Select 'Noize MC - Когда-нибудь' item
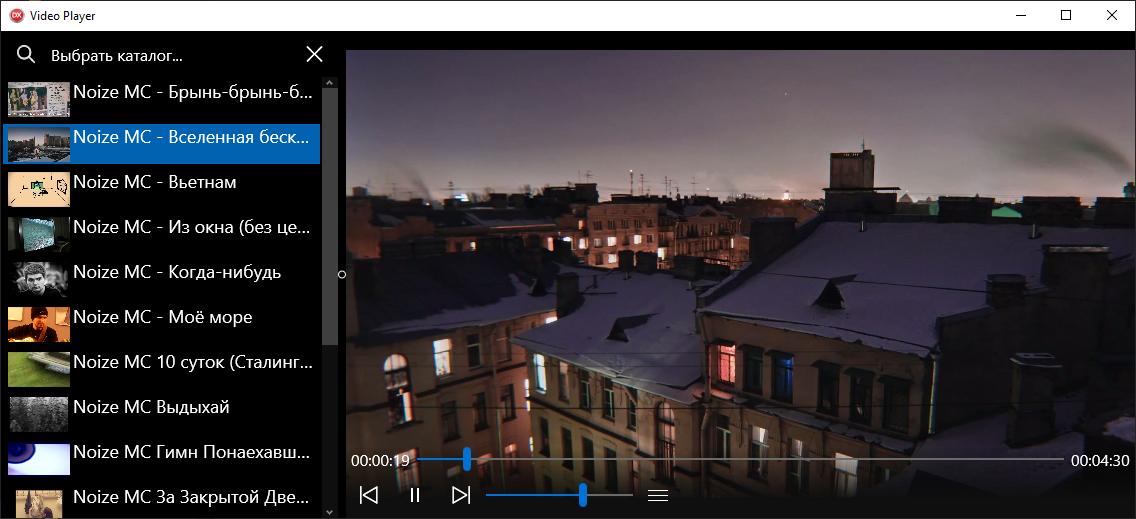1136x519 pixels. click(x=162, y=279)
